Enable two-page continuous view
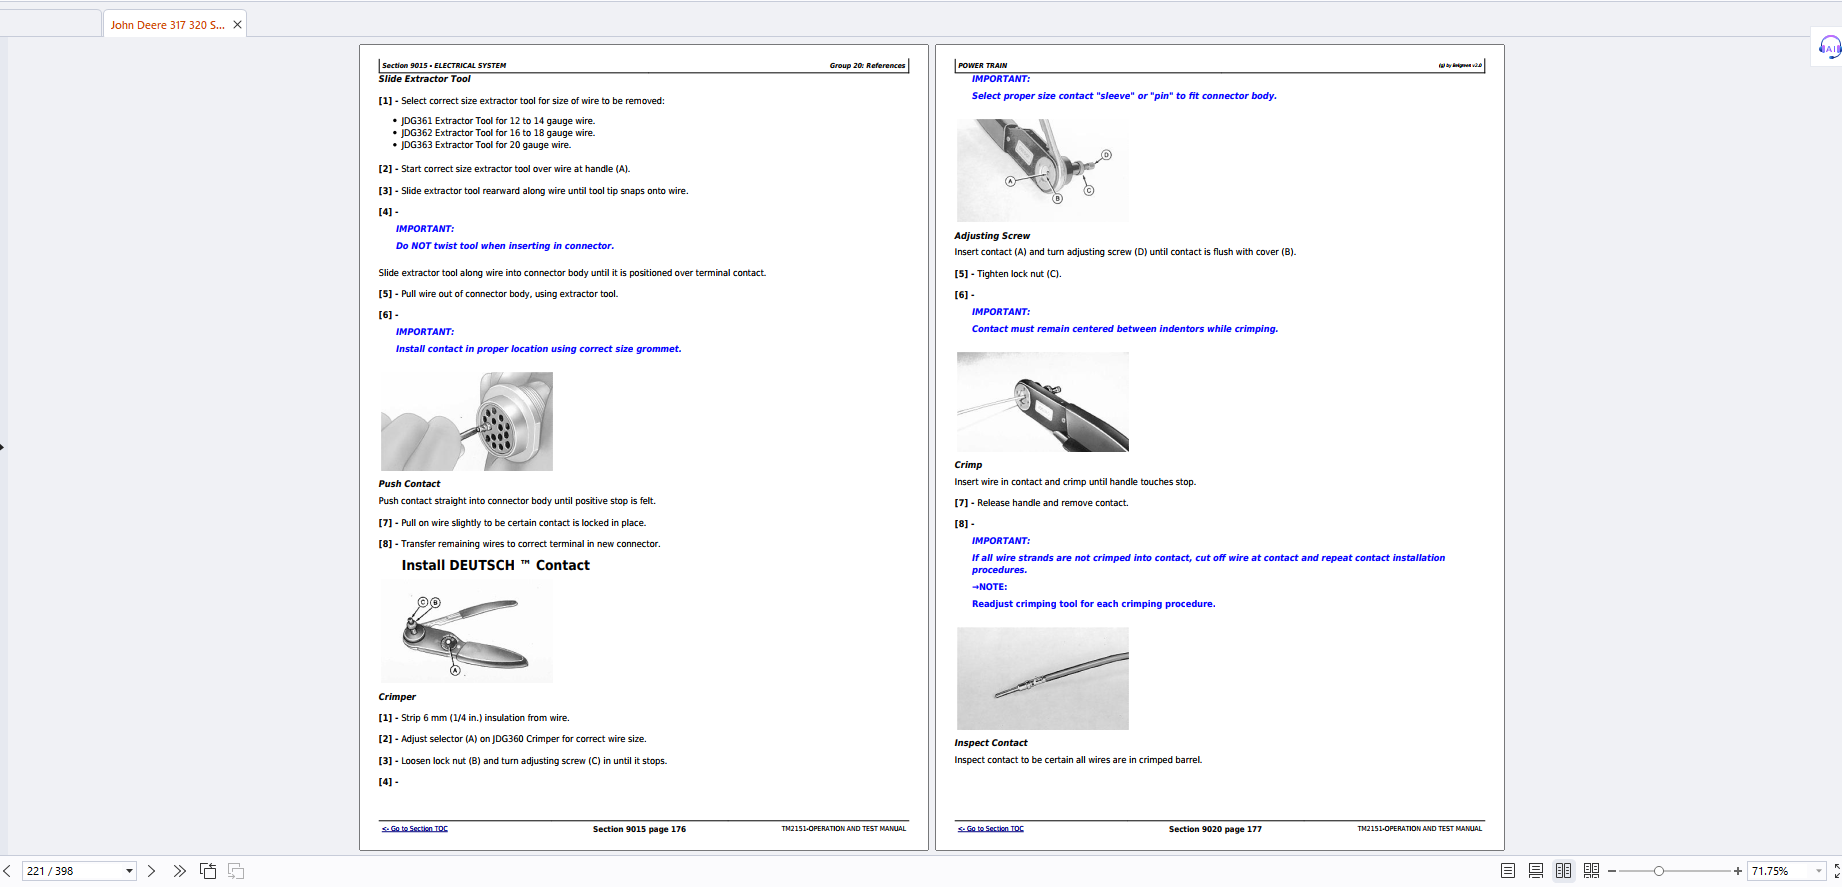The image size is (1842, 887). 1591,871
